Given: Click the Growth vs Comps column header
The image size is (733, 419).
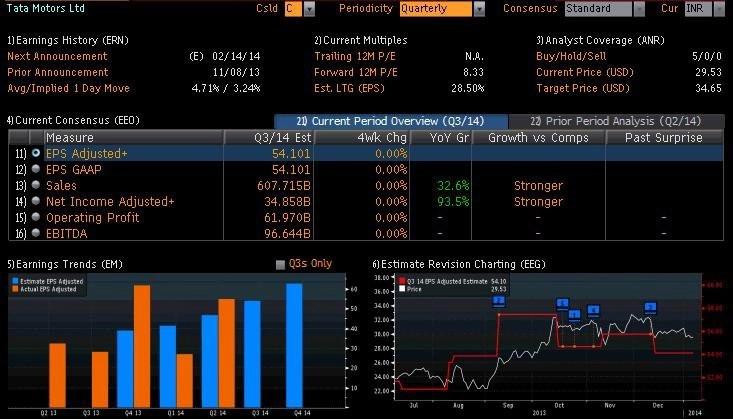Looking at the screenshot, I should tap(539, 137).
